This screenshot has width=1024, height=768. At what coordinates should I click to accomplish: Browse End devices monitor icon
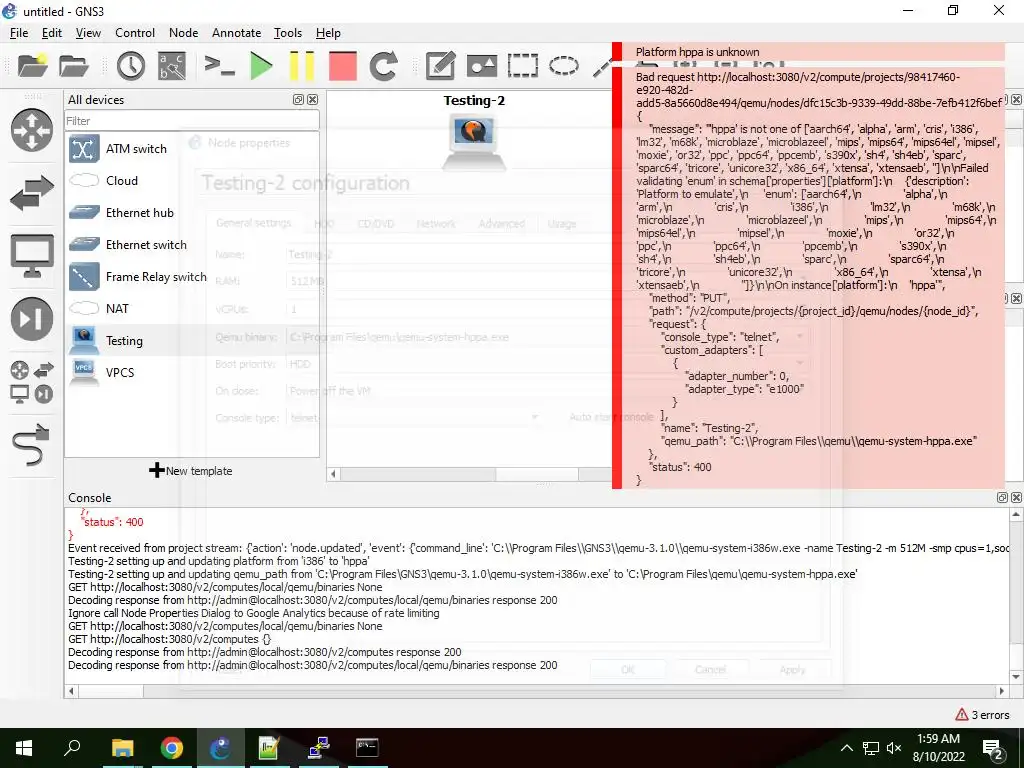point(31,255)
